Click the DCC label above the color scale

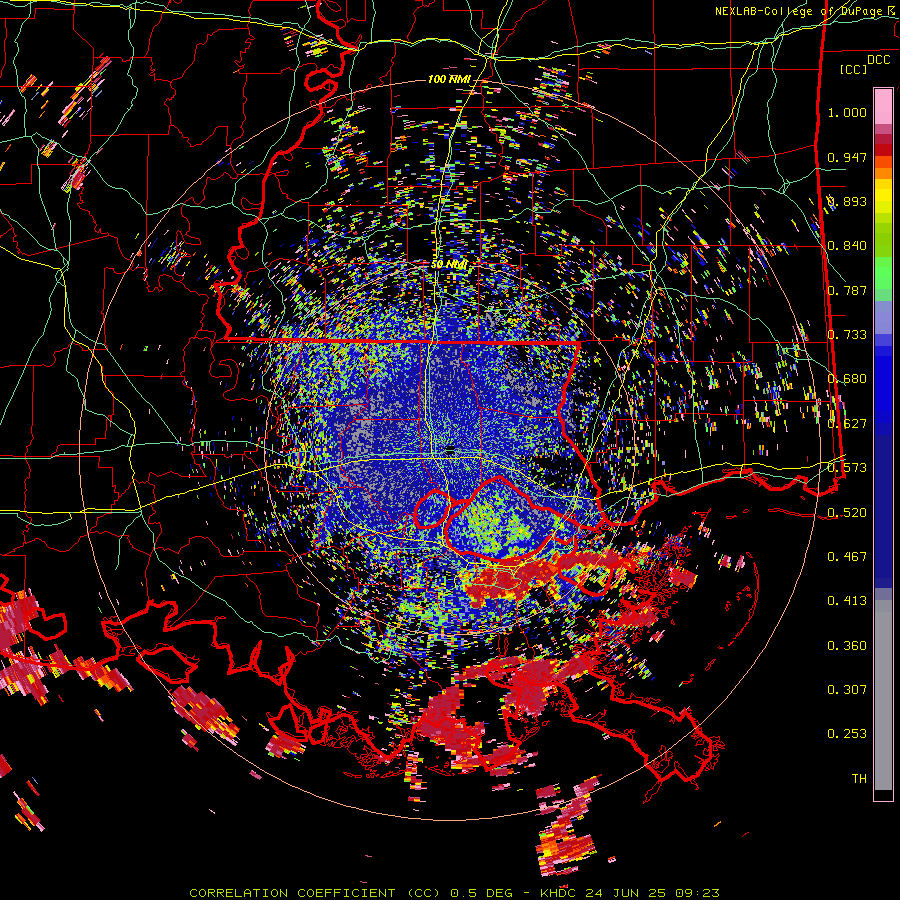pyautogui.click(x=878, y=60)
